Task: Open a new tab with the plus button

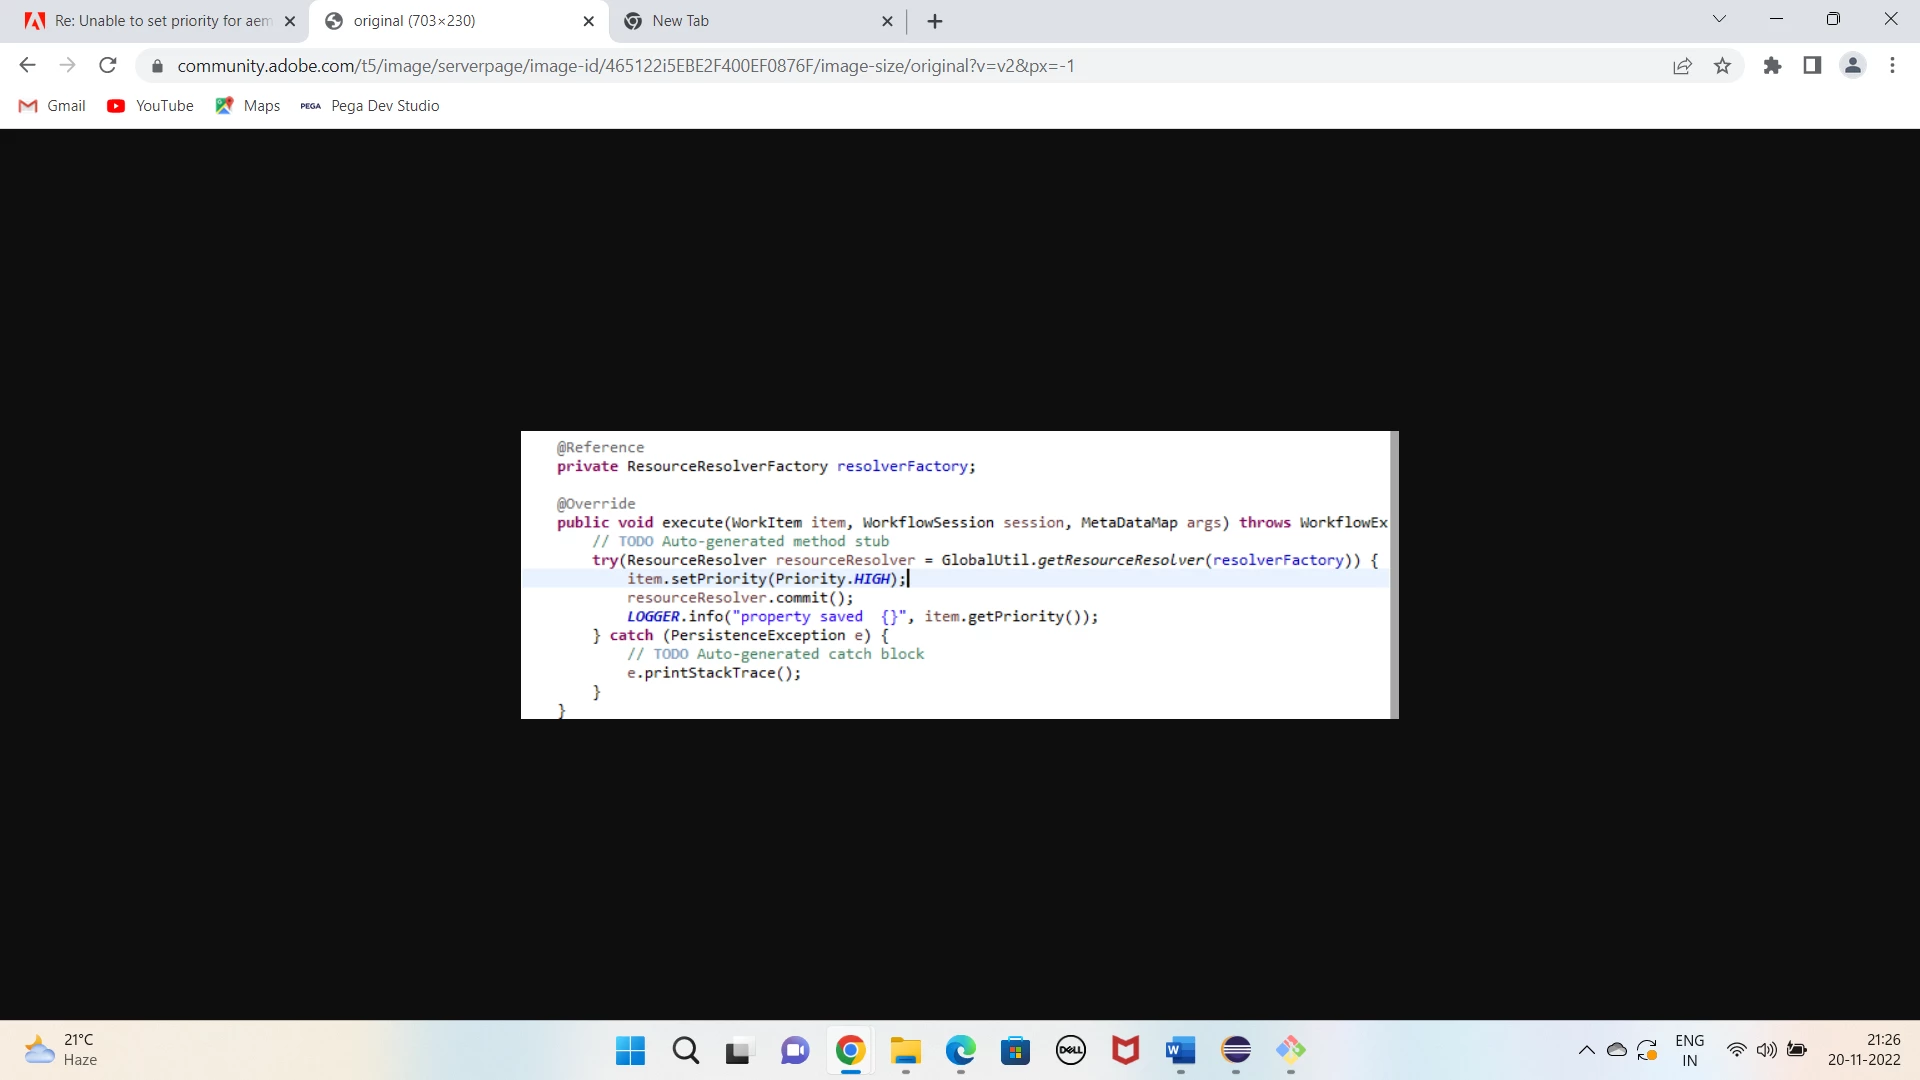Action: coord(934,21)
